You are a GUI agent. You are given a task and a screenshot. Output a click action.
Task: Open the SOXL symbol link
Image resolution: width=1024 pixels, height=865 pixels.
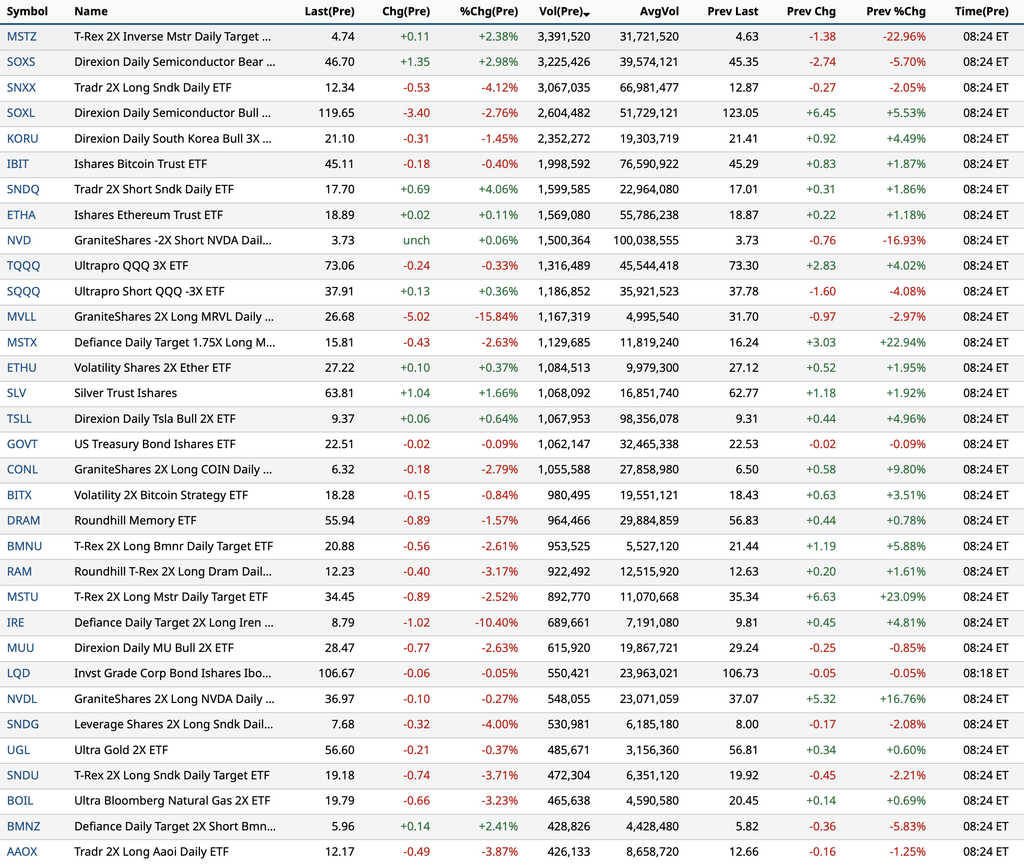[x=21, y=113]
